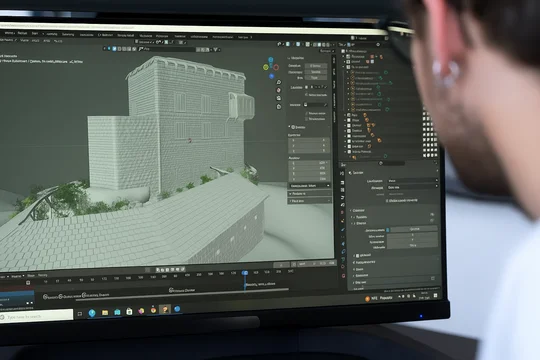Toggle the lower checkbox under the sidebar eyedropper field
Viewport: 540px width, 360px height.
point(307,119)
